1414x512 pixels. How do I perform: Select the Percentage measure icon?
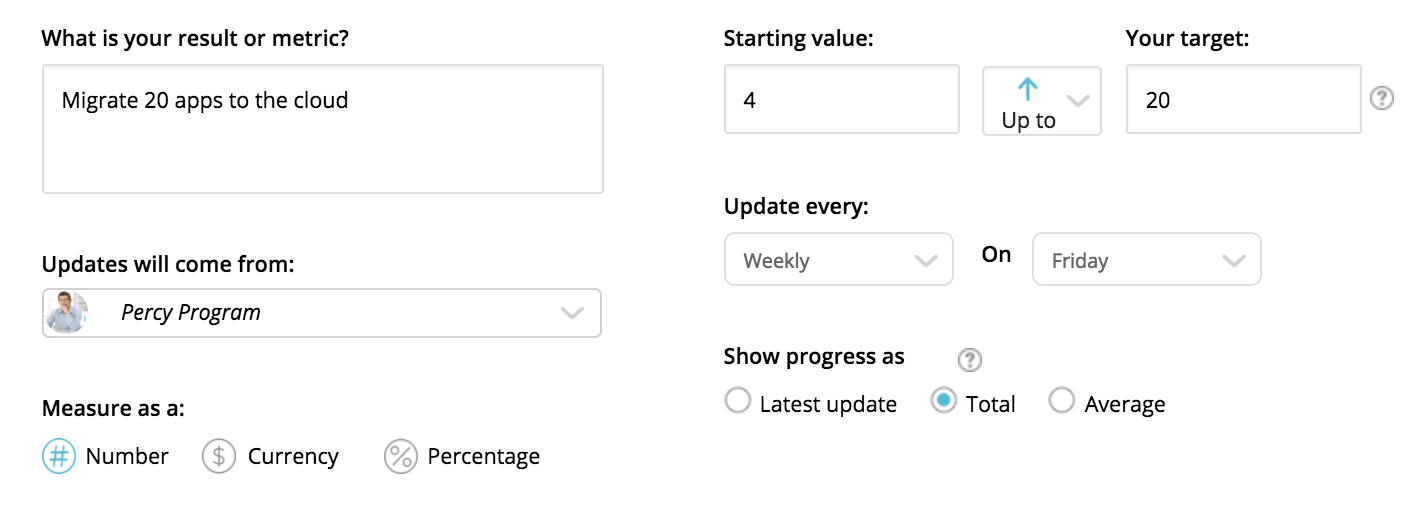pos(401,457)
